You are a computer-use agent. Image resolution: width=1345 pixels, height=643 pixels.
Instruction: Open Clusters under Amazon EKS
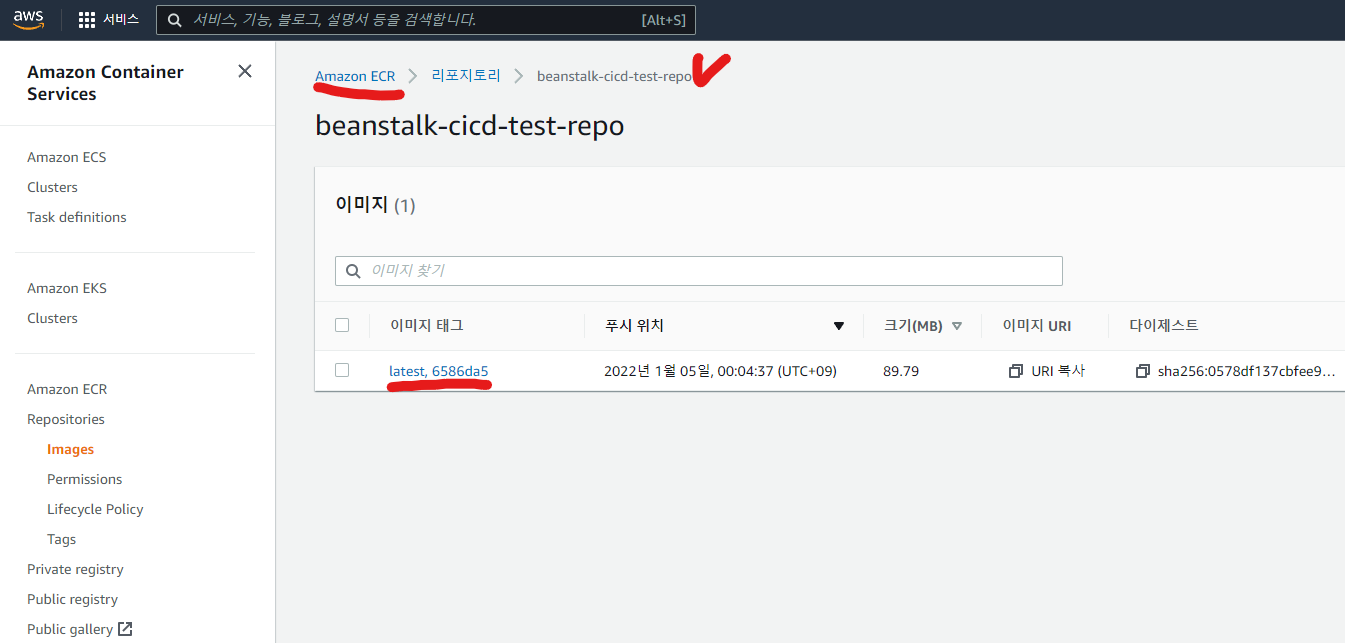(x=52, y=318)
